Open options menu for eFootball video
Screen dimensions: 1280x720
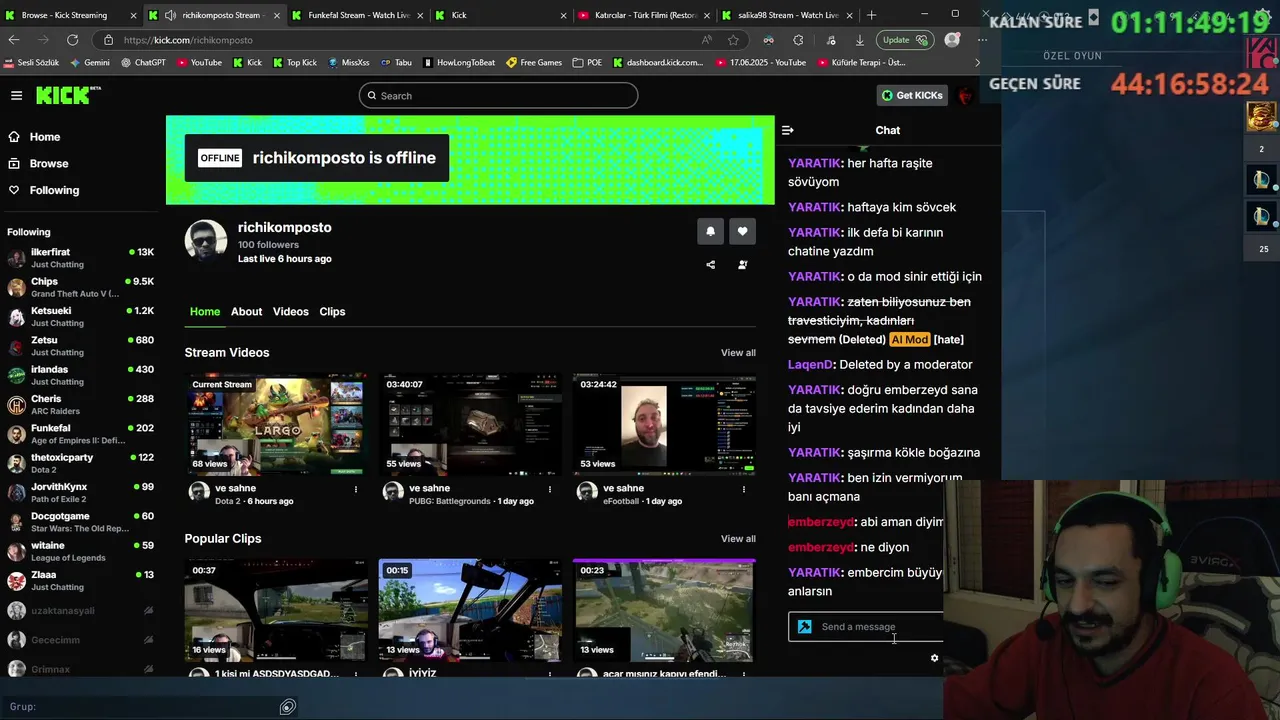[743, 489]
